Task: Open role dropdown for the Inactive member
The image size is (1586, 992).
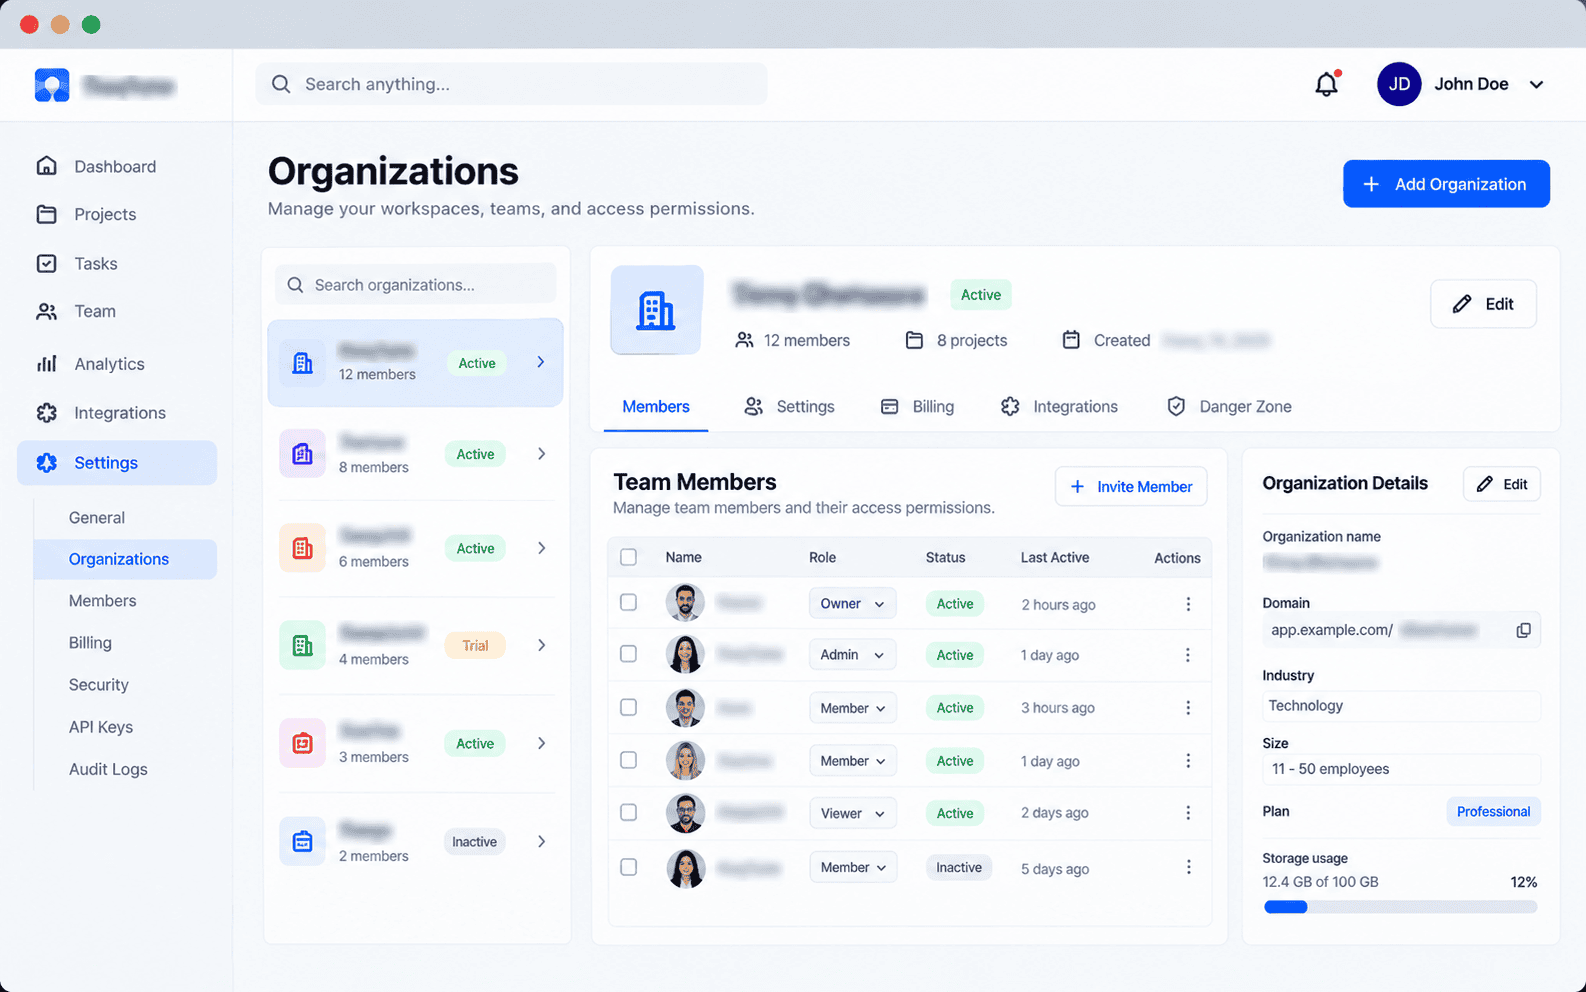Action: (x=852, y=867)
